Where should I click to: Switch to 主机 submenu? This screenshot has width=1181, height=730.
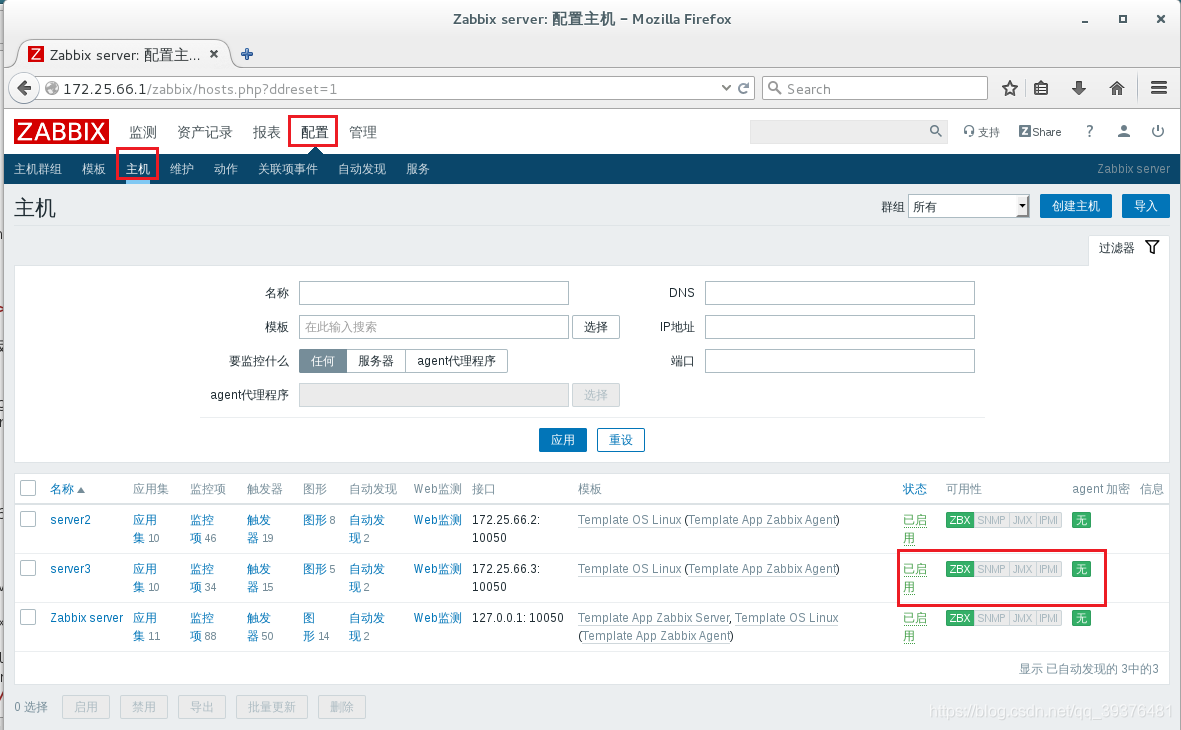click(x=138, y=169)
